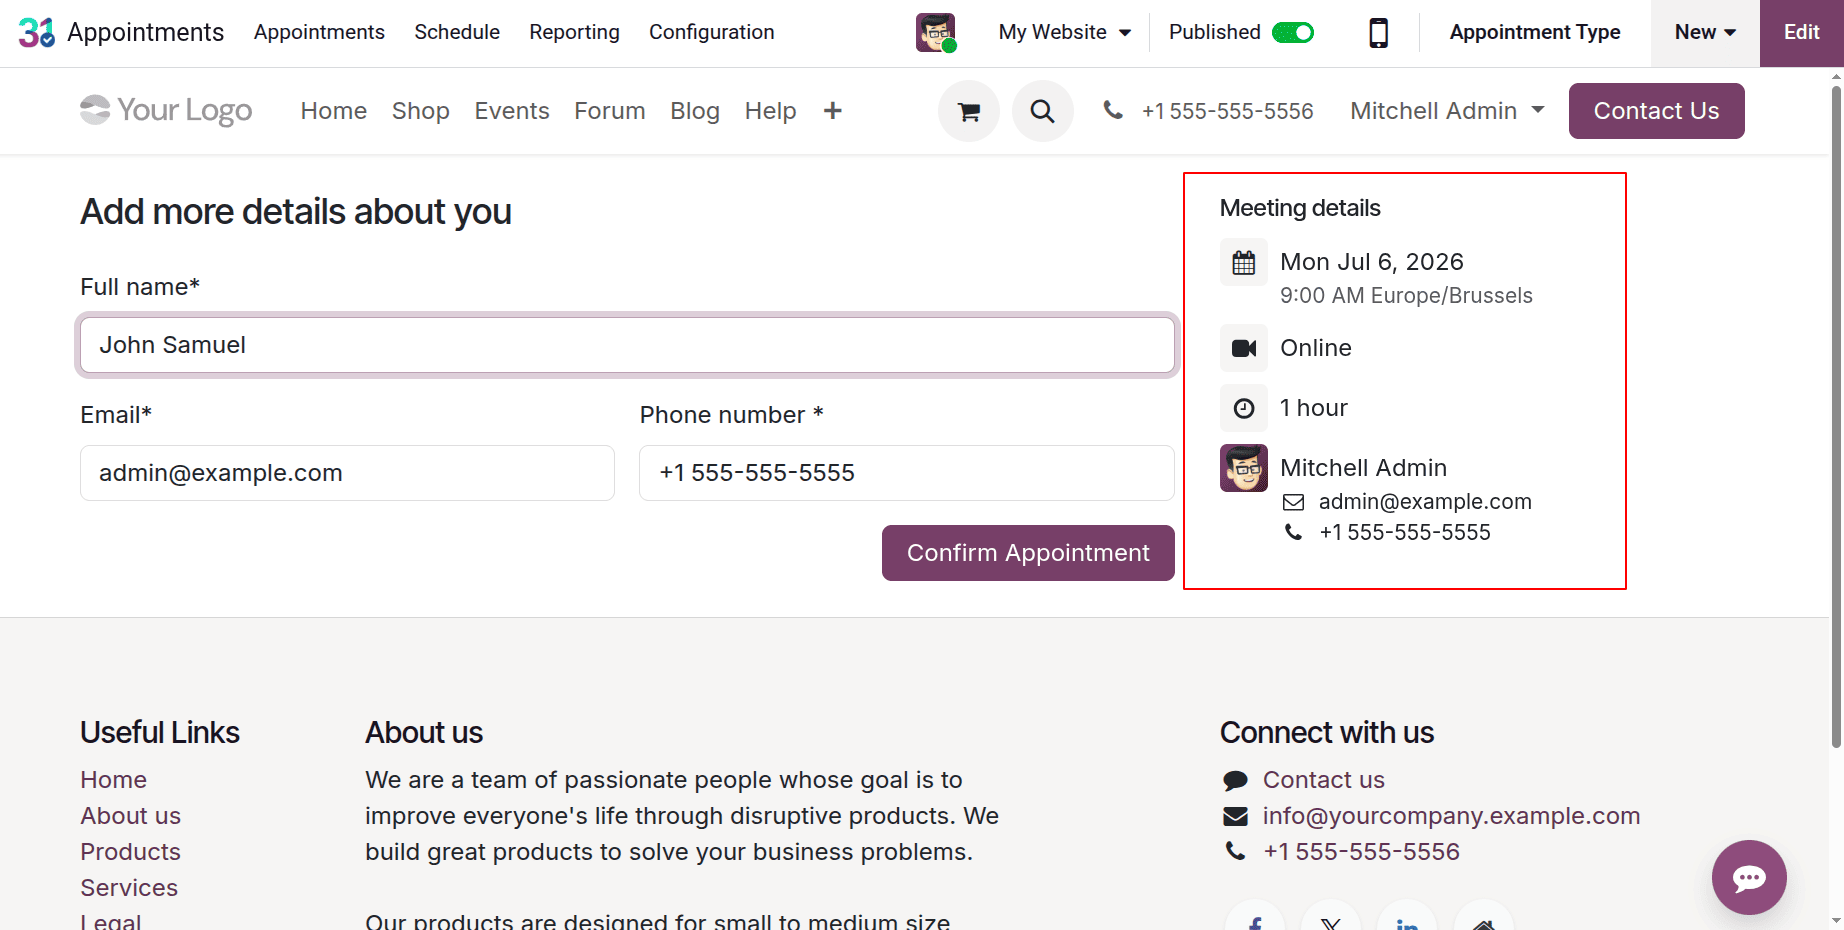Click the plus icon after Help menu

832,111
